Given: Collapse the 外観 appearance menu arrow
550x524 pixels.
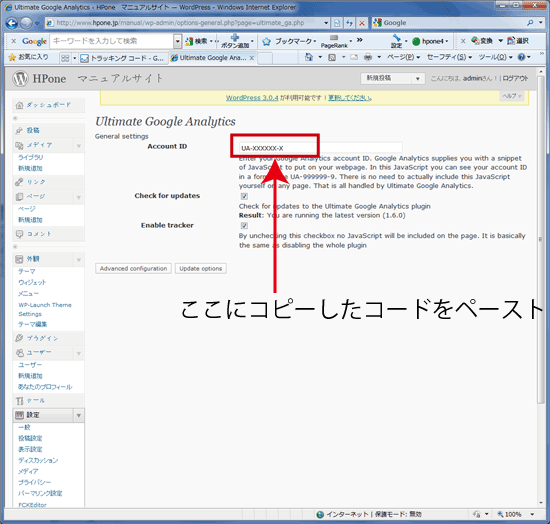Looking at the screenshot, I should [79, 260].
